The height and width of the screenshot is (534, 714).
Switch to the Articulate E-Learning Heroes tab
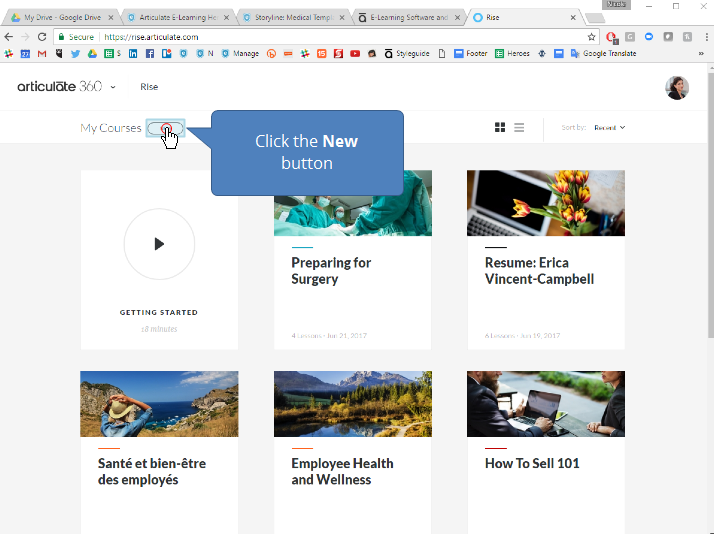pyautogui.click(x=176, y=17)
